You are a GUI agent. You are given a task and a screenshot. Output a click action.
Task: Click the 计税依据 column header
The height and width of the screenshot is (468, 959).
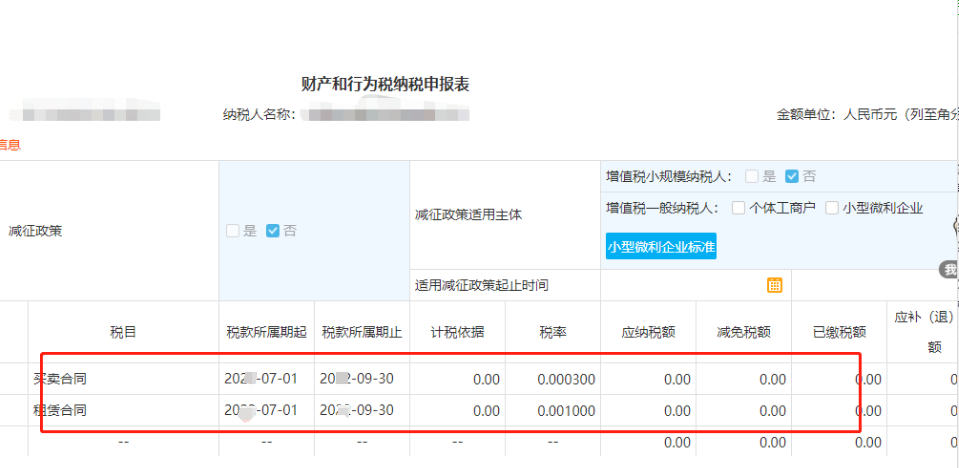pyautogui.click(x=457, y=332)
